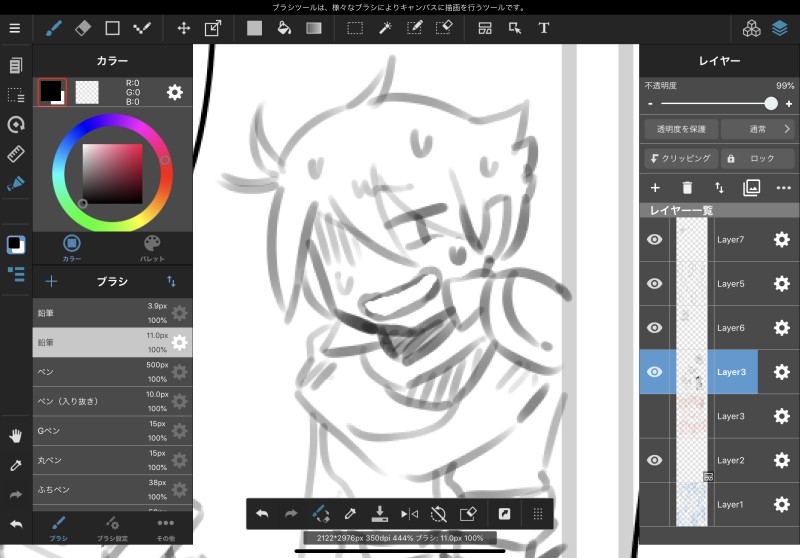Decrease opacity with minus button
800x558 pixels.
(x=650, y=104)
